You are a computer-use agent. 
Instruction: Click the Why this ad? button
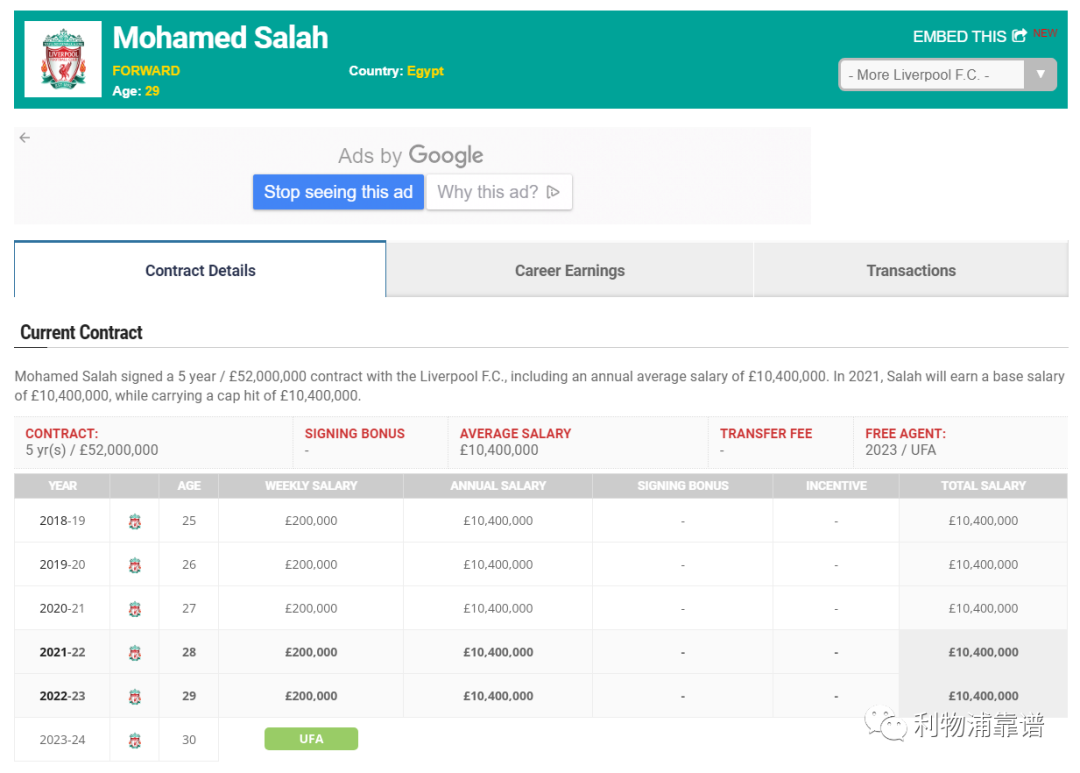(x=499, y=192)
